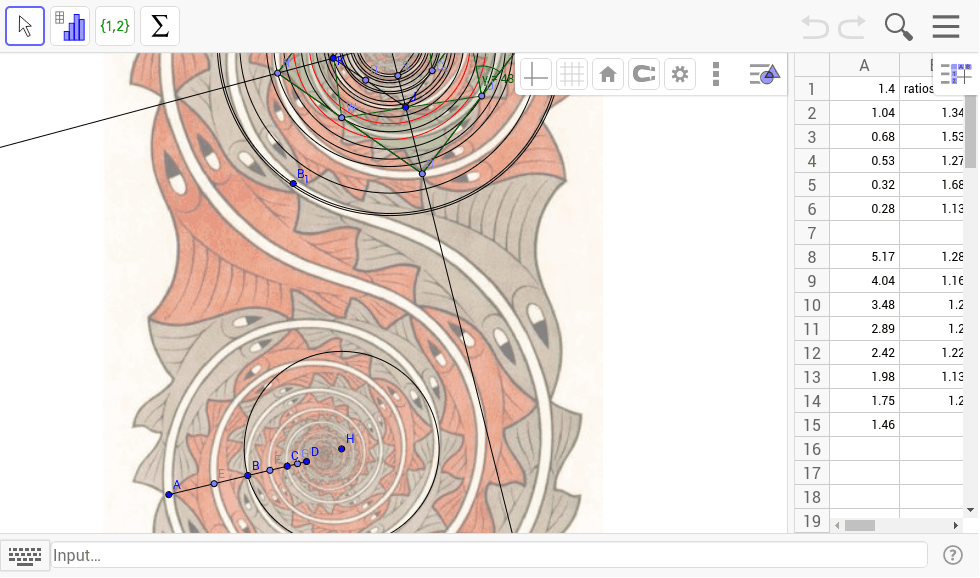The width and height of the screenshot is (980, 578).
Task: Toggle axes display in graphics view
Action: point(536,74)
